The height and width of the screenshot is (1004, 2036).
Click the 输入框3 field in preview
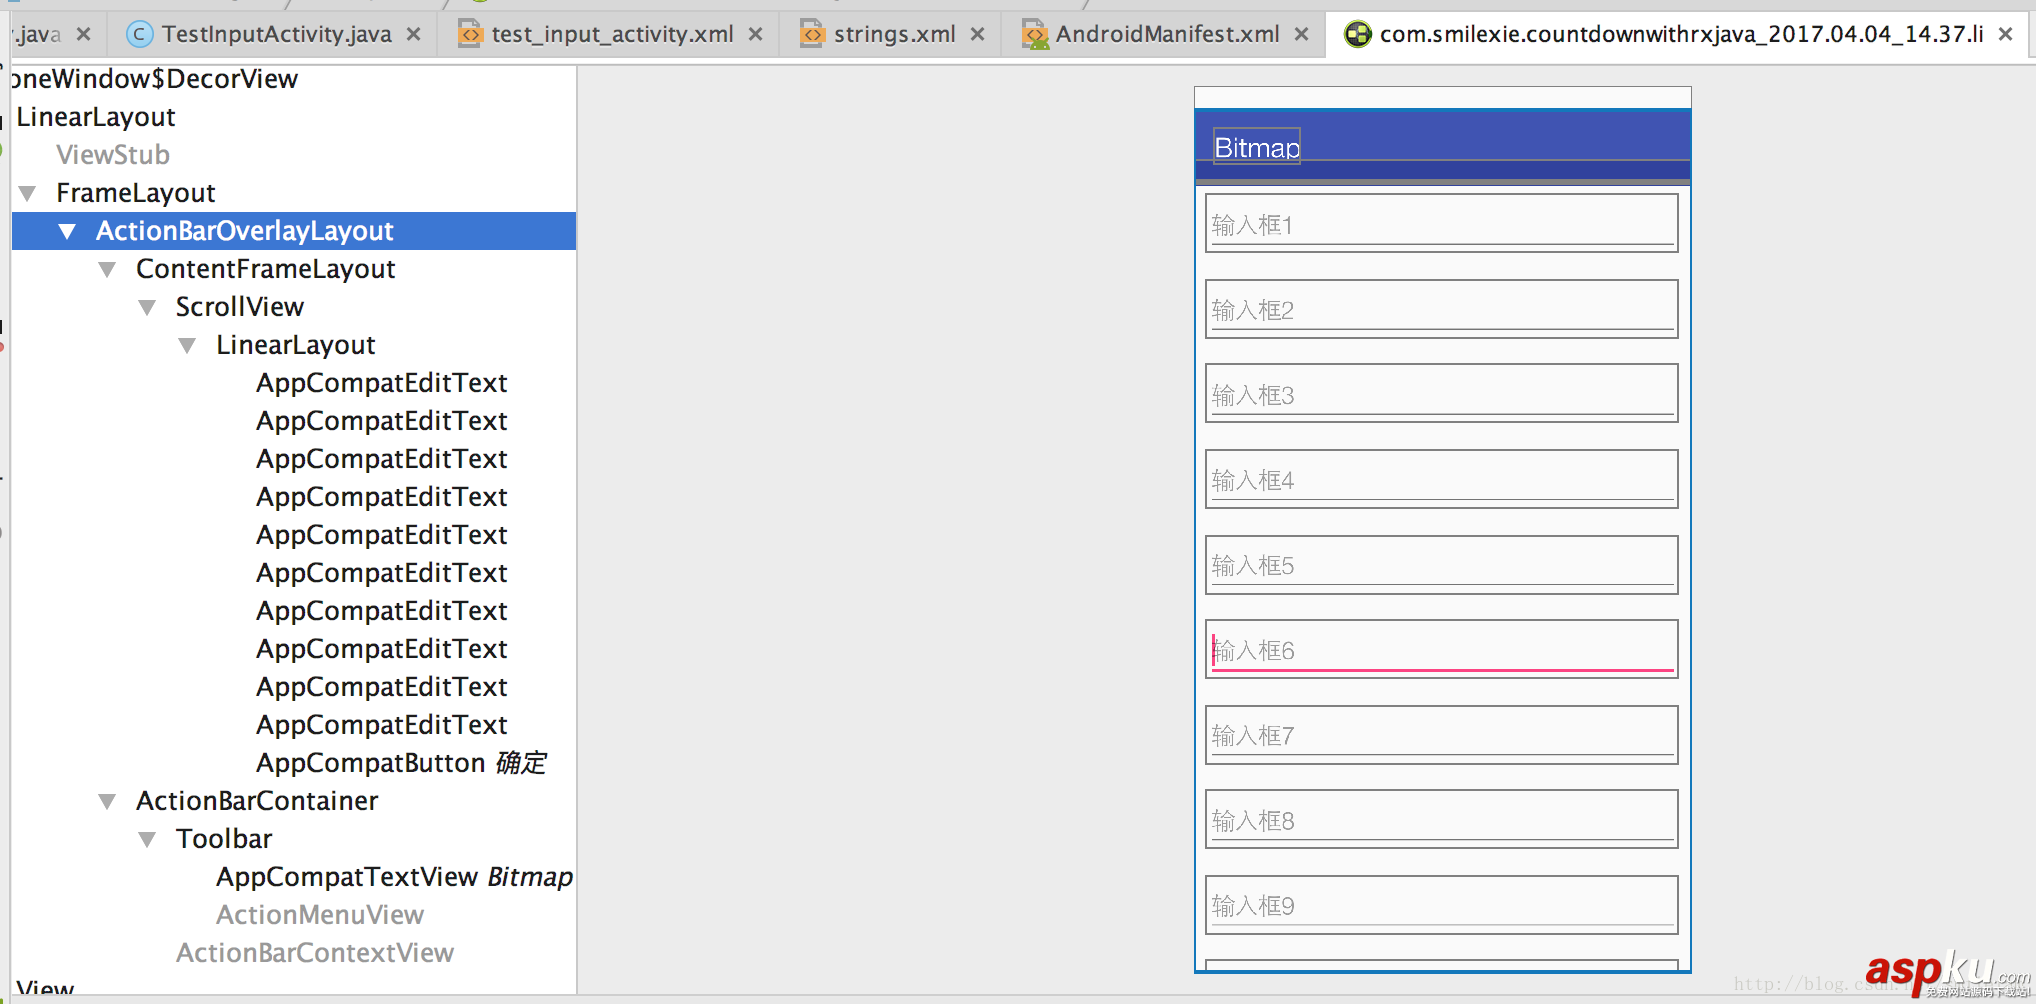coord(1442,393)
